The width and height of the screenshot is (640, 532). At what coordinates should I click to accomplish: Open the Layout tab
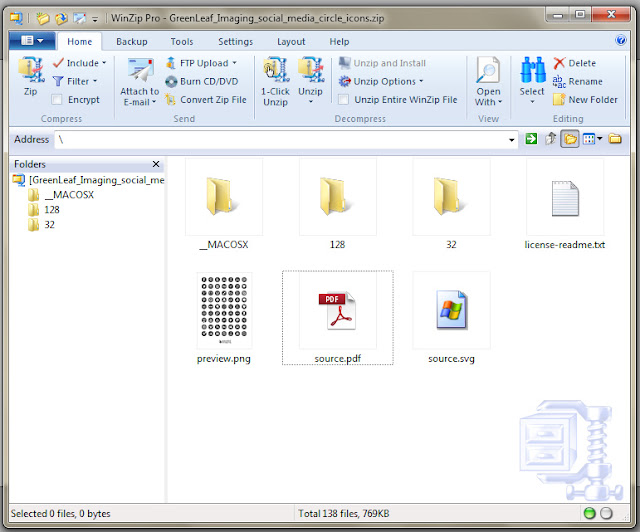(x=291, y=42)
